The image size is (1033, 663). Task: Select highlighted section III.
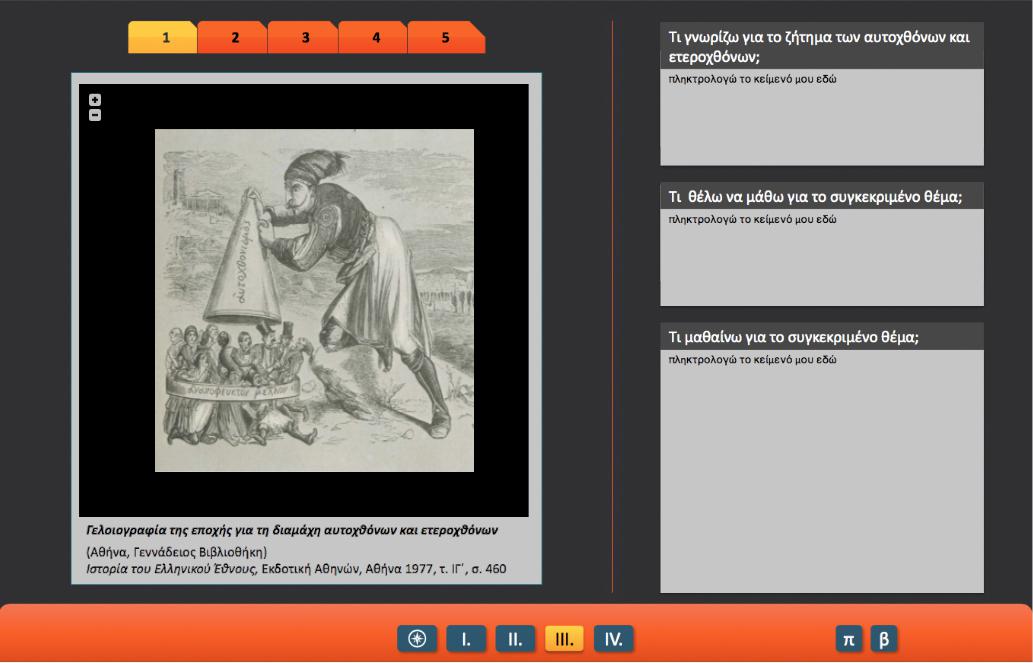(x=564, y=639)
